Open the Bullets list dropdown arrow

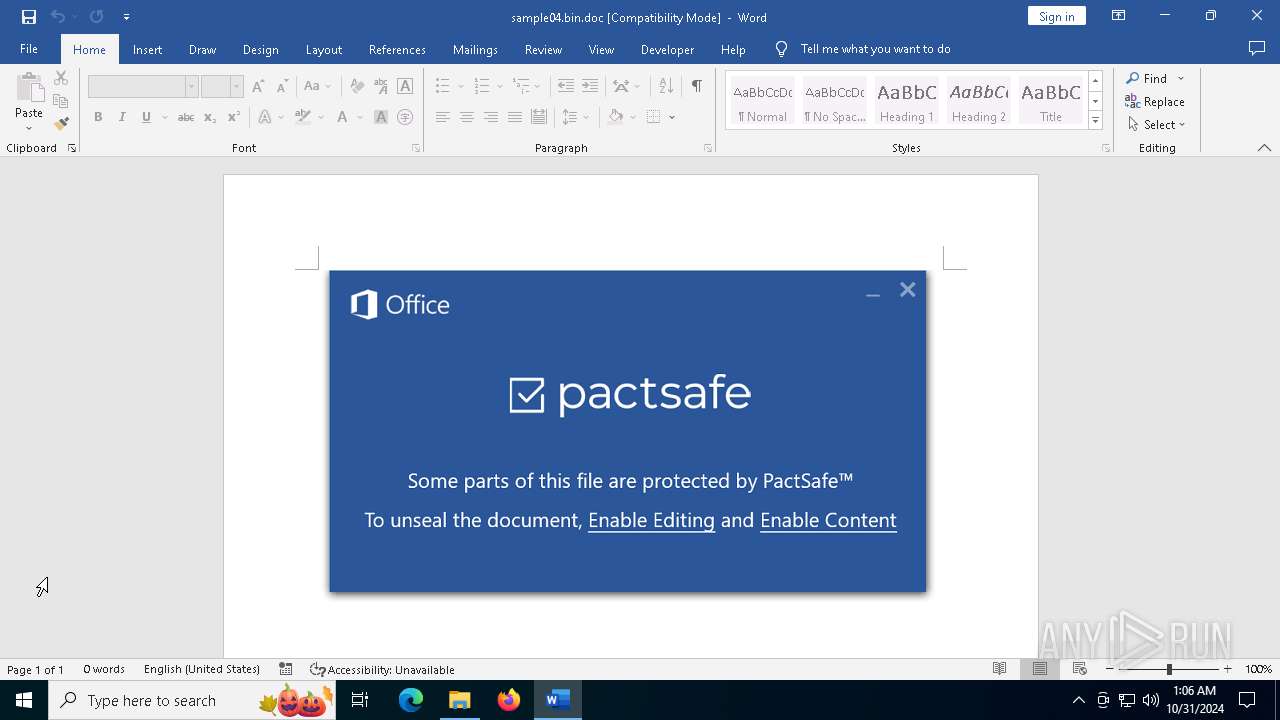[x=461, y=87]
